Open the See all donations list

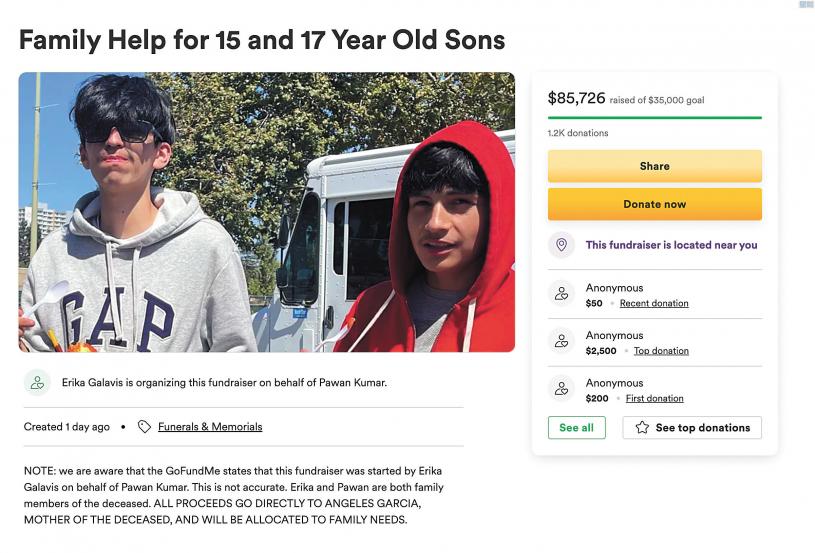576,428
